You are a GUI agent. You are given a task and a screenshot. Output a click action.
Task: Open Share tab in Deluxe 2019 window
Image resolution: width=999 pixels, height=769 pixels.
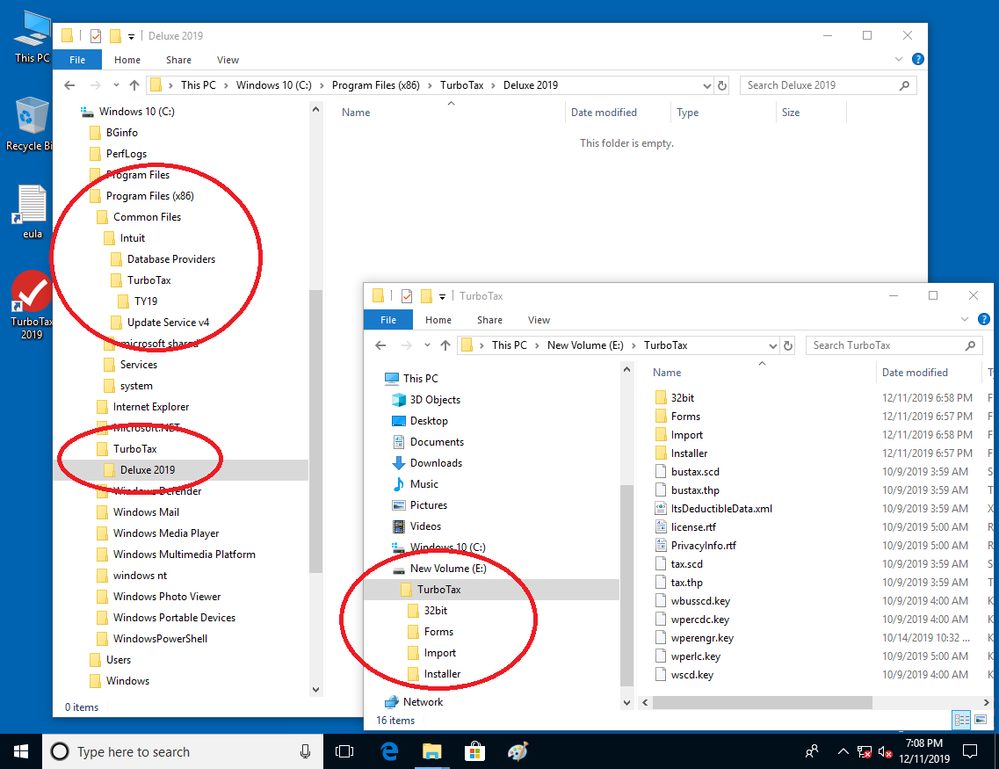tap(178, 60)
